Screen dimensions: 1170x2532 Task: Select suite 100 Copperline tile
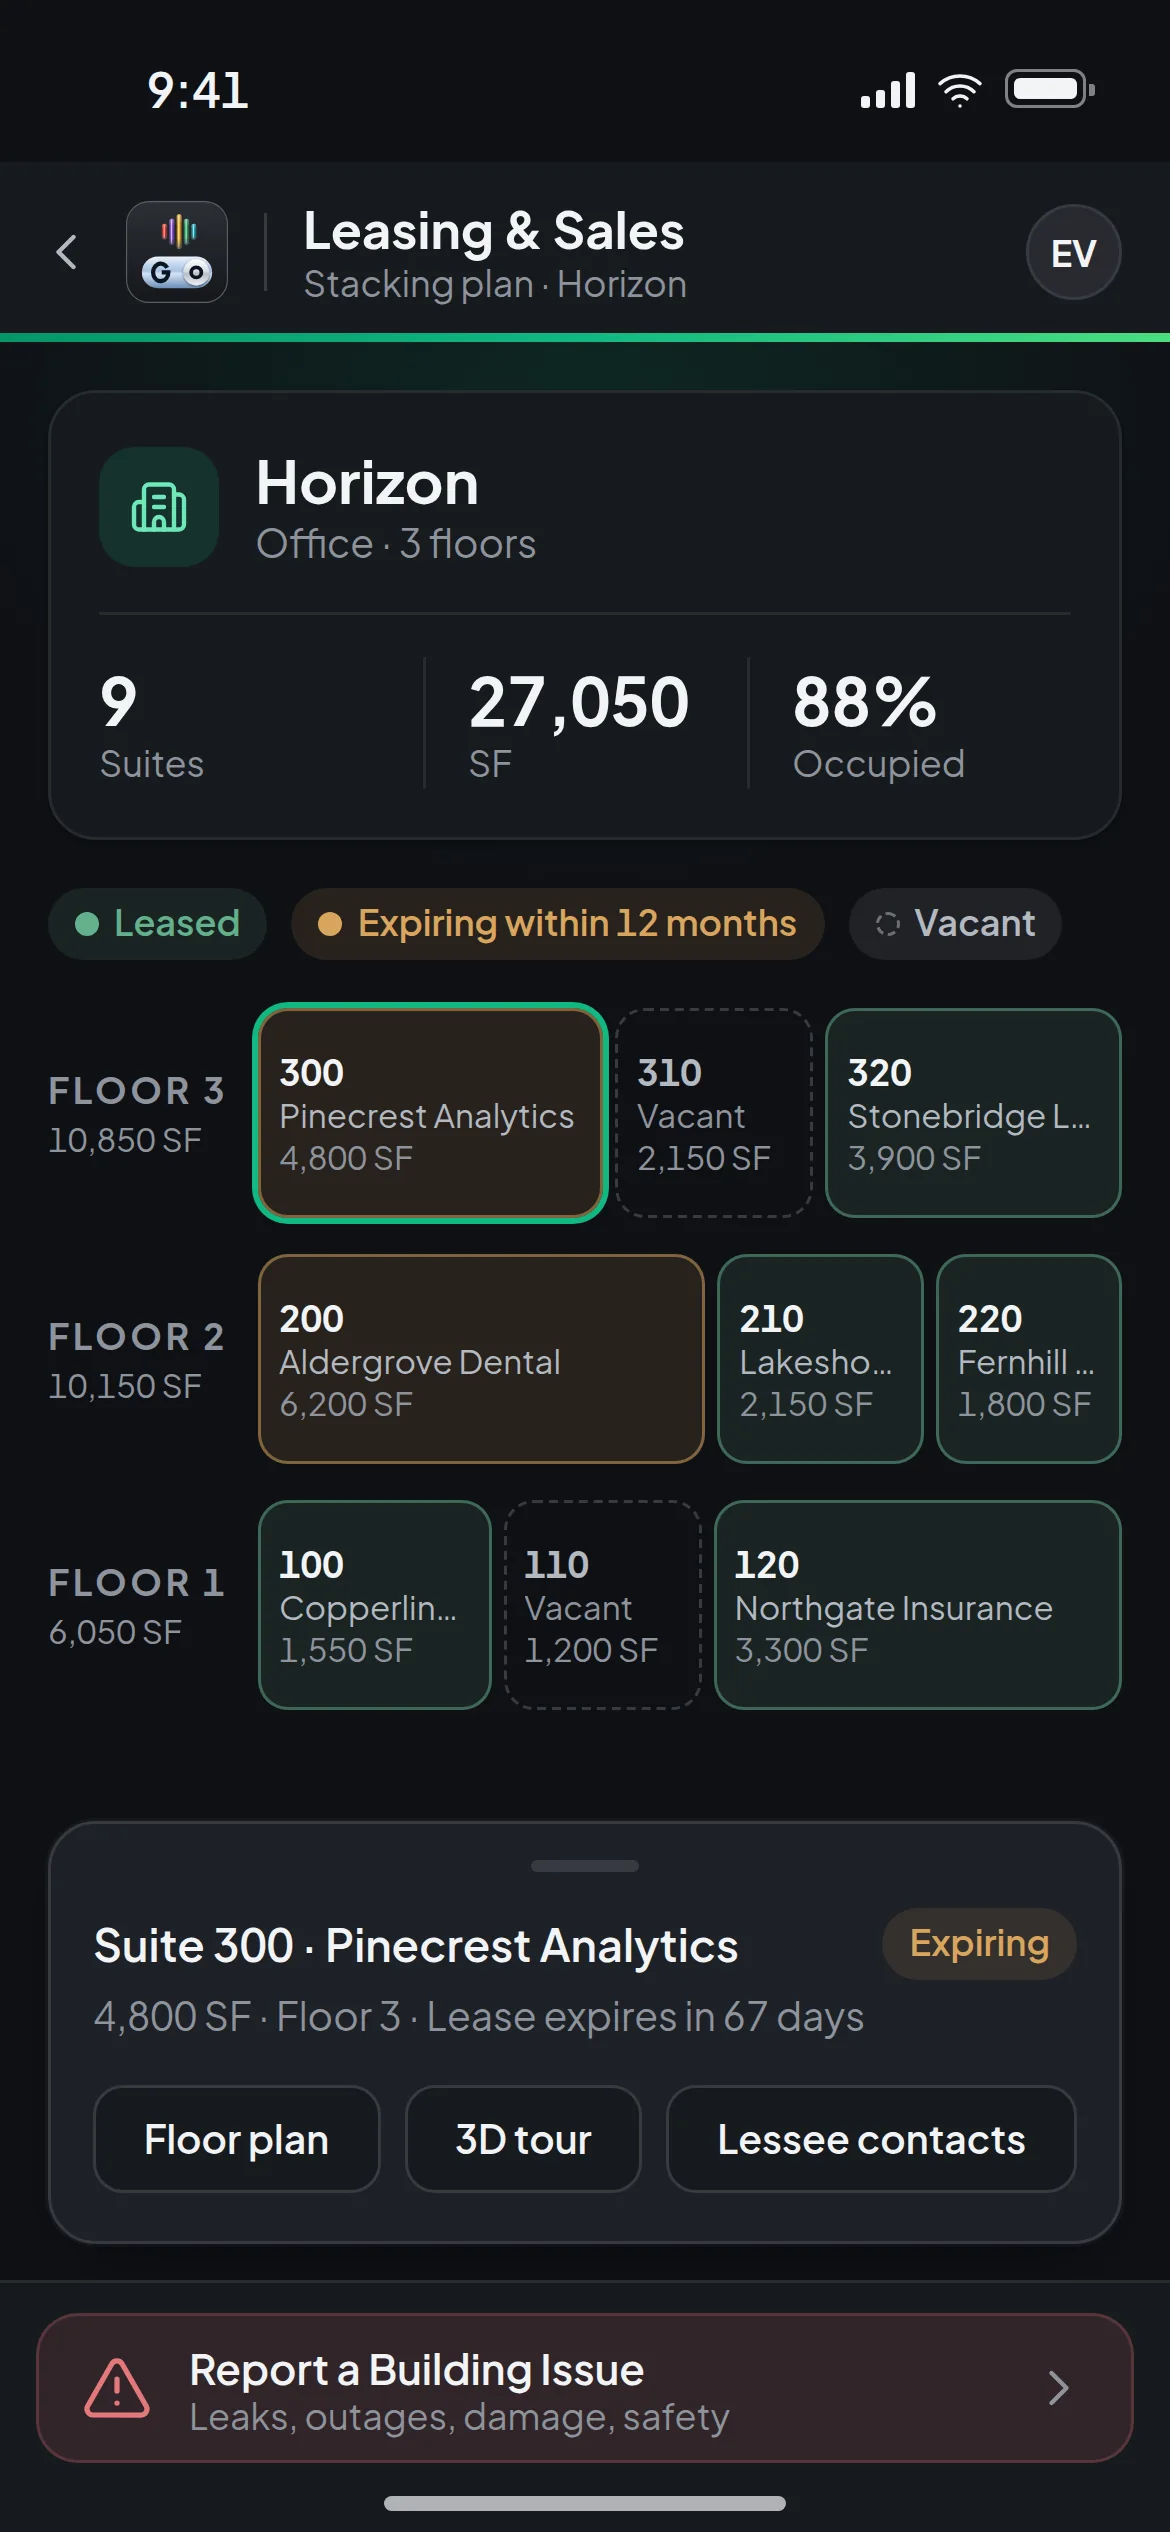(x=374, y=1605)
